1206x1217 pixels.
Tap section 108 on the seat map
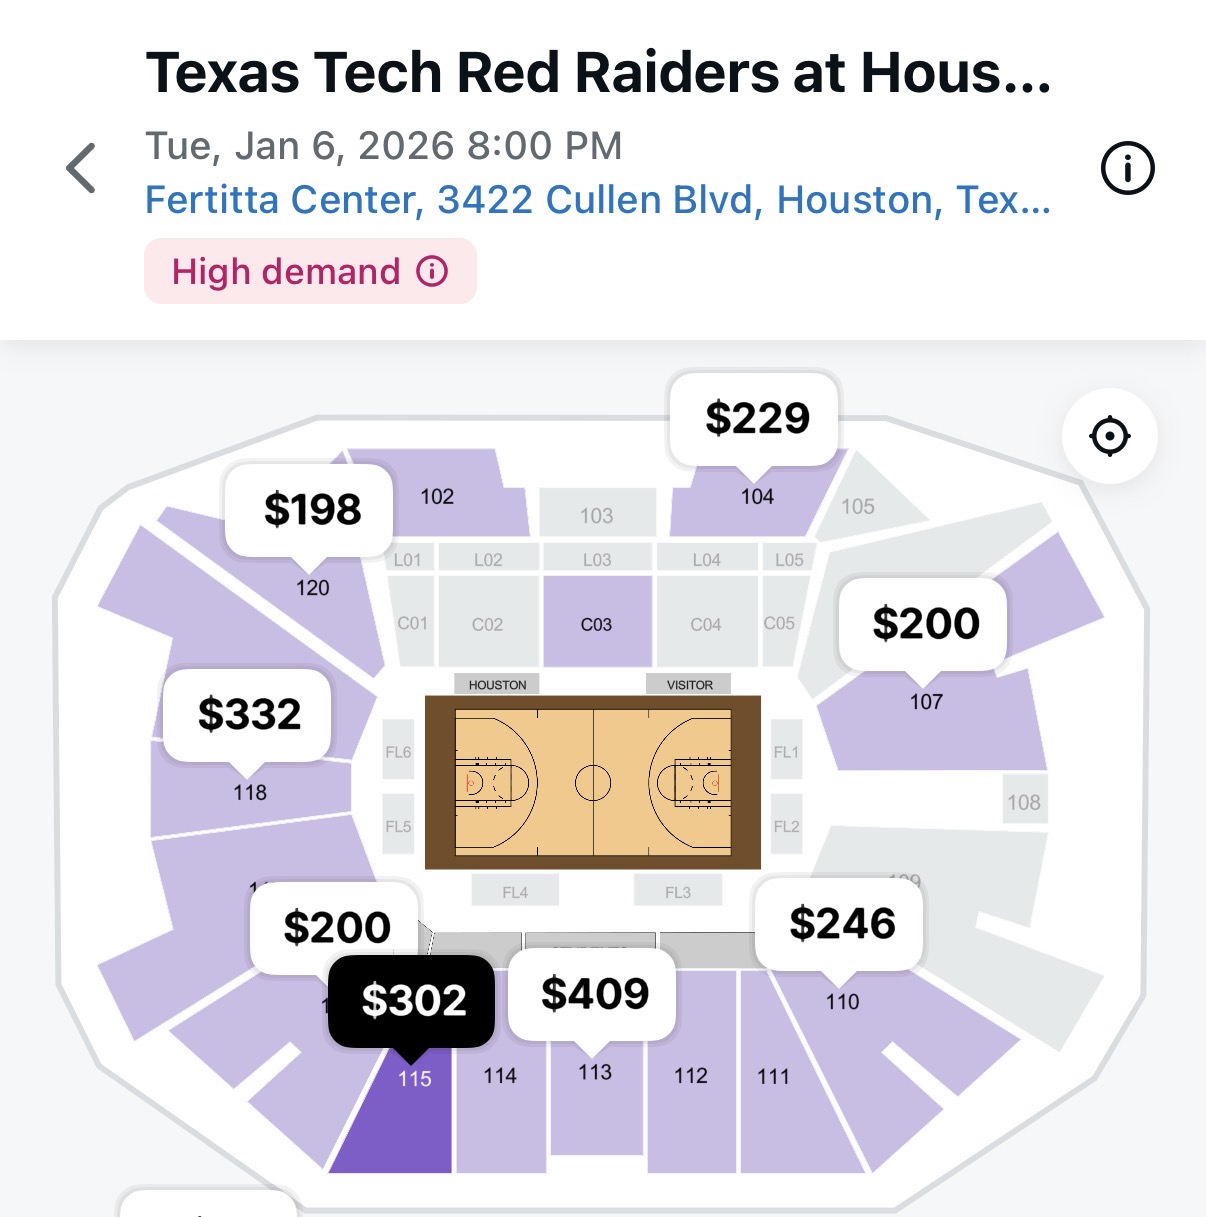pos(1024,802)
